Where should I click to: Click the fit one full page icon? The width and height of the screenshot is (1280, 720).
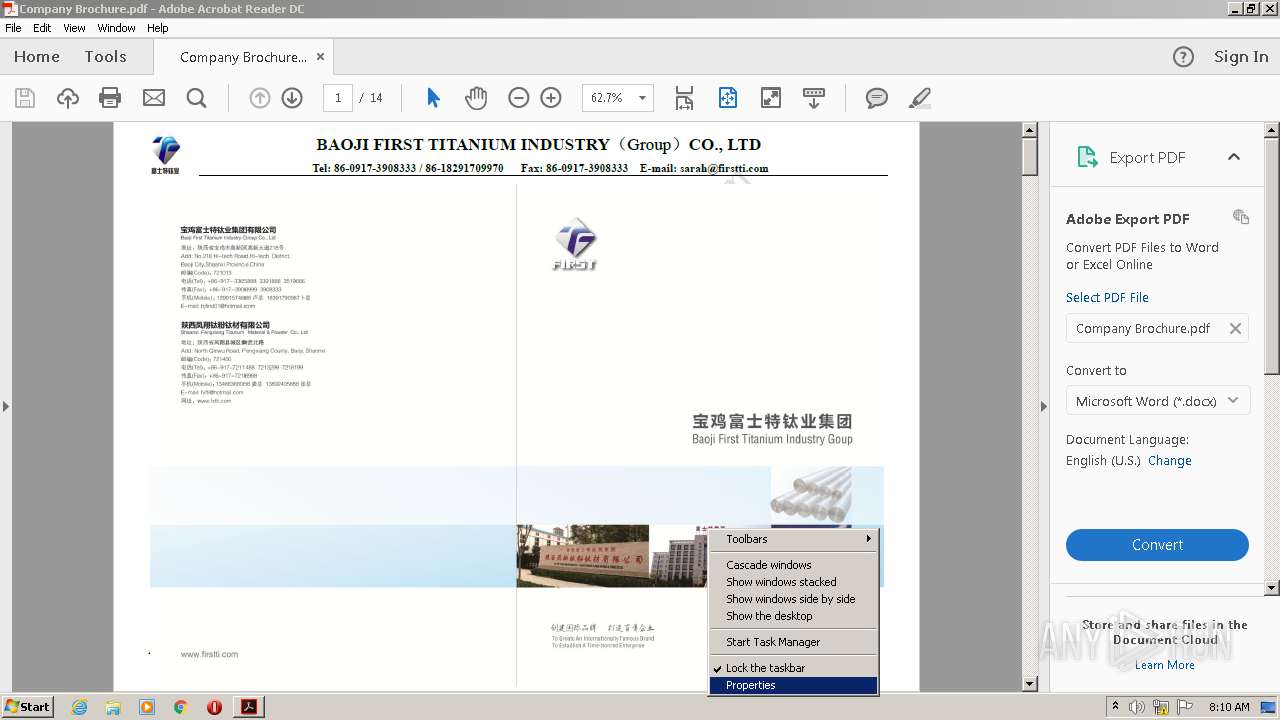click(727, 98)
